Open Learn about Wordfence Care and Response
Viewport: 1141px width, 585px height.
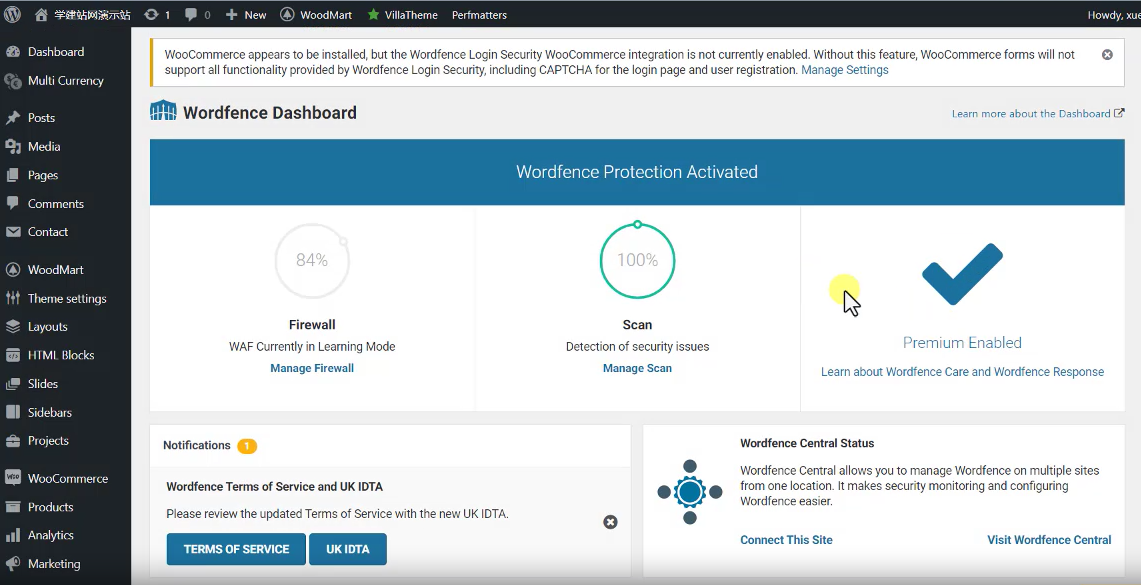click(962, 372)
